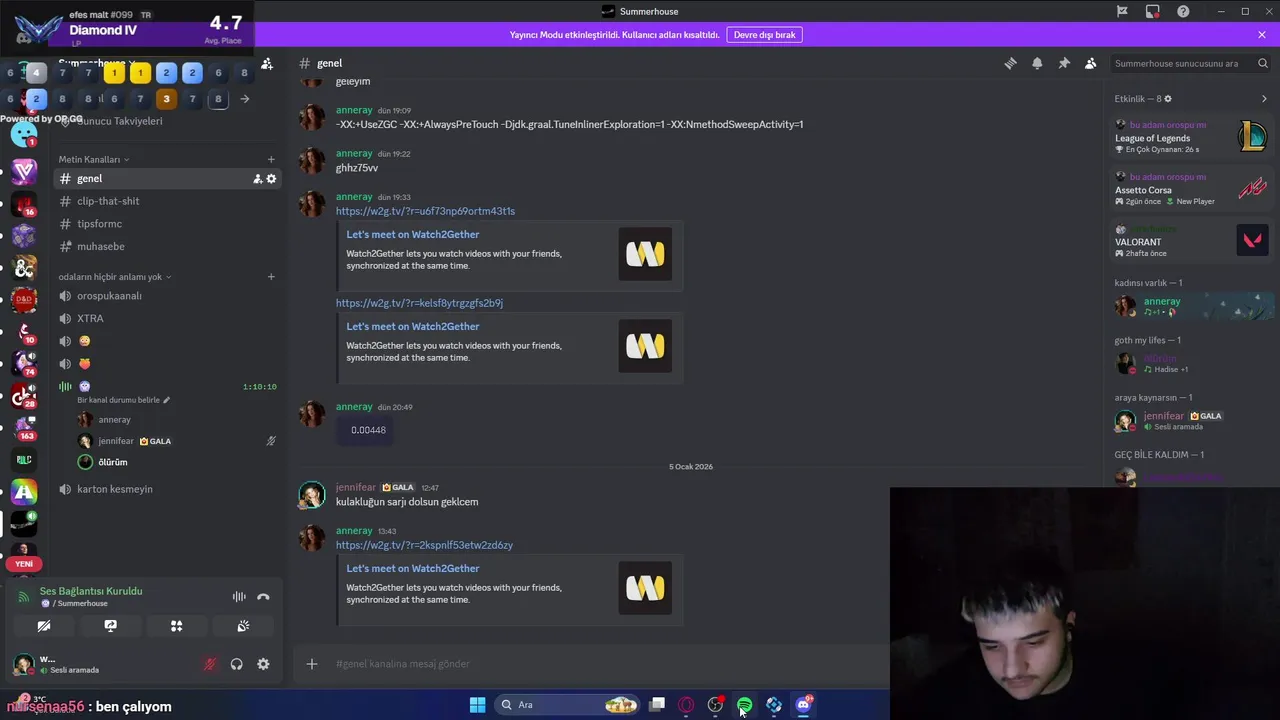The height and width of the screenshot is (720, 1280).
Task: Open the inbox icon with red dot
Action: [1153, 11]
